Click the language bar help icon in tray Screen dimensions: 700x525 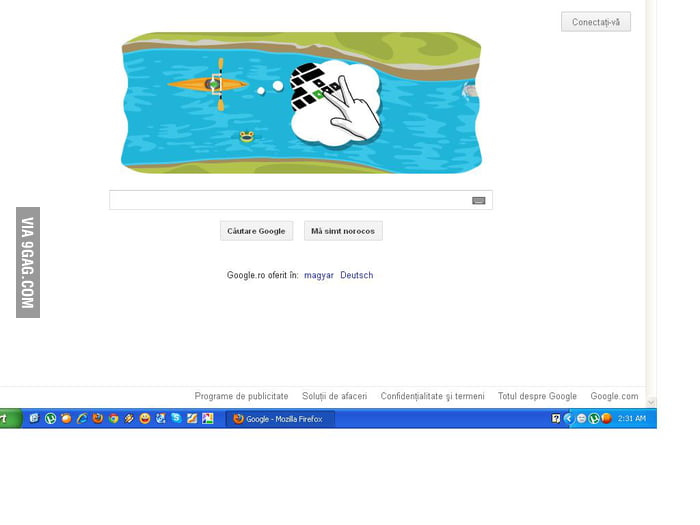[555, 419]
